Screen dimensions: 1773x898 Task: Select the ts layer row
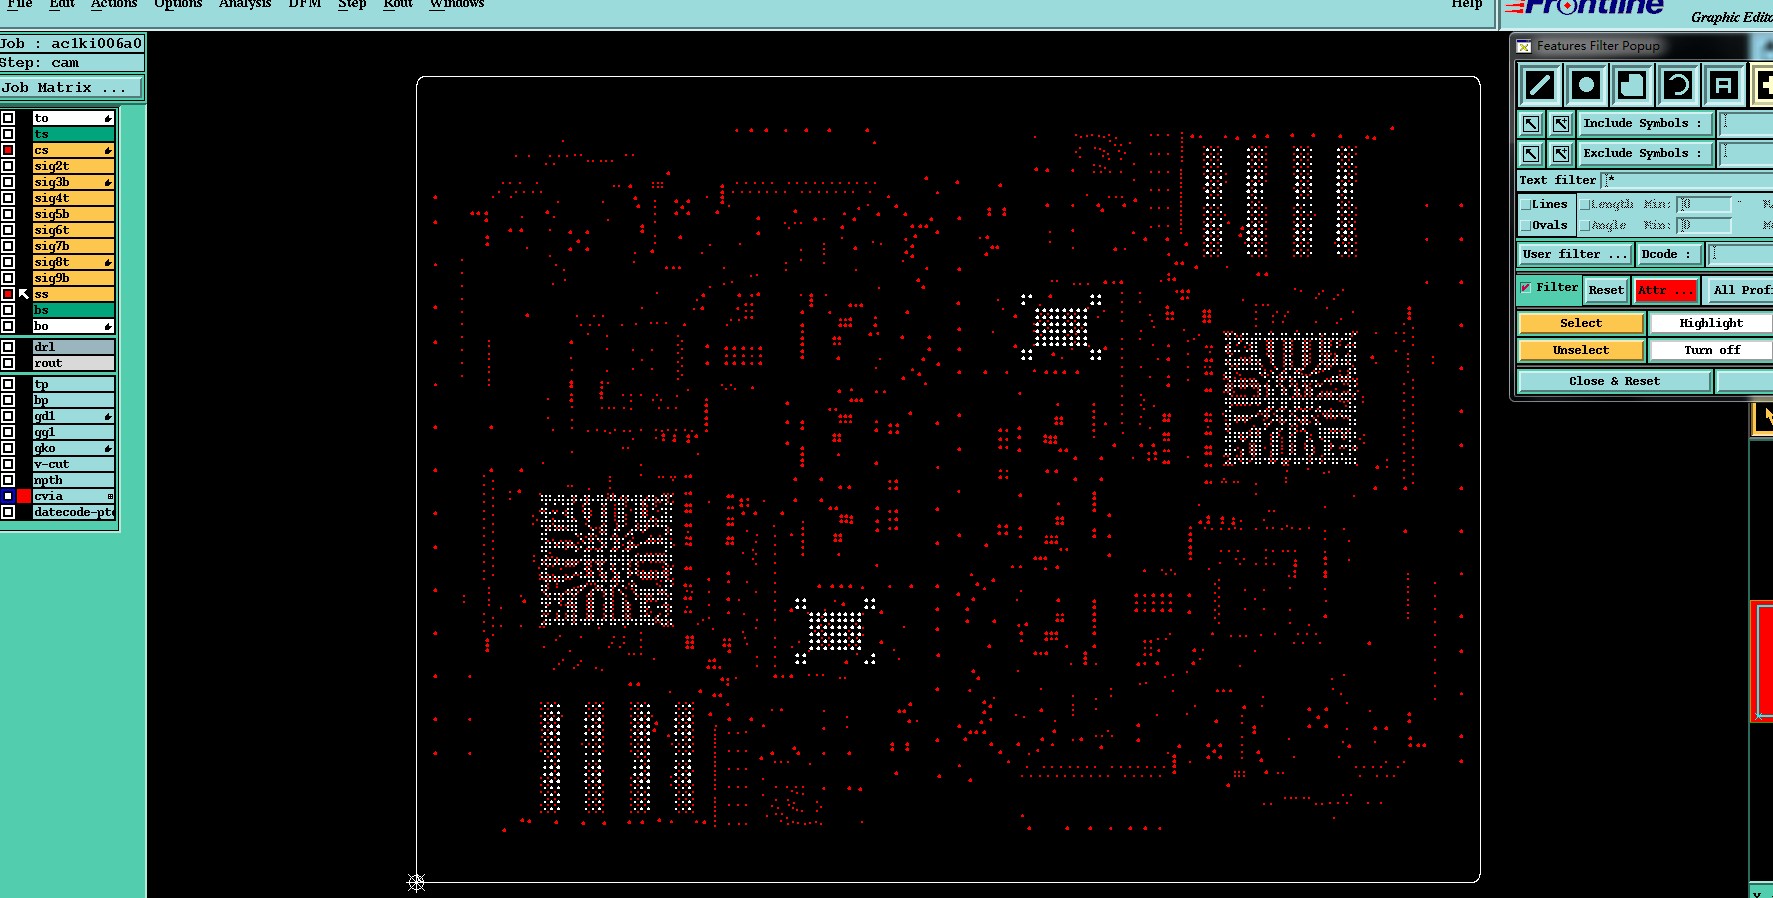coord(74,134)
